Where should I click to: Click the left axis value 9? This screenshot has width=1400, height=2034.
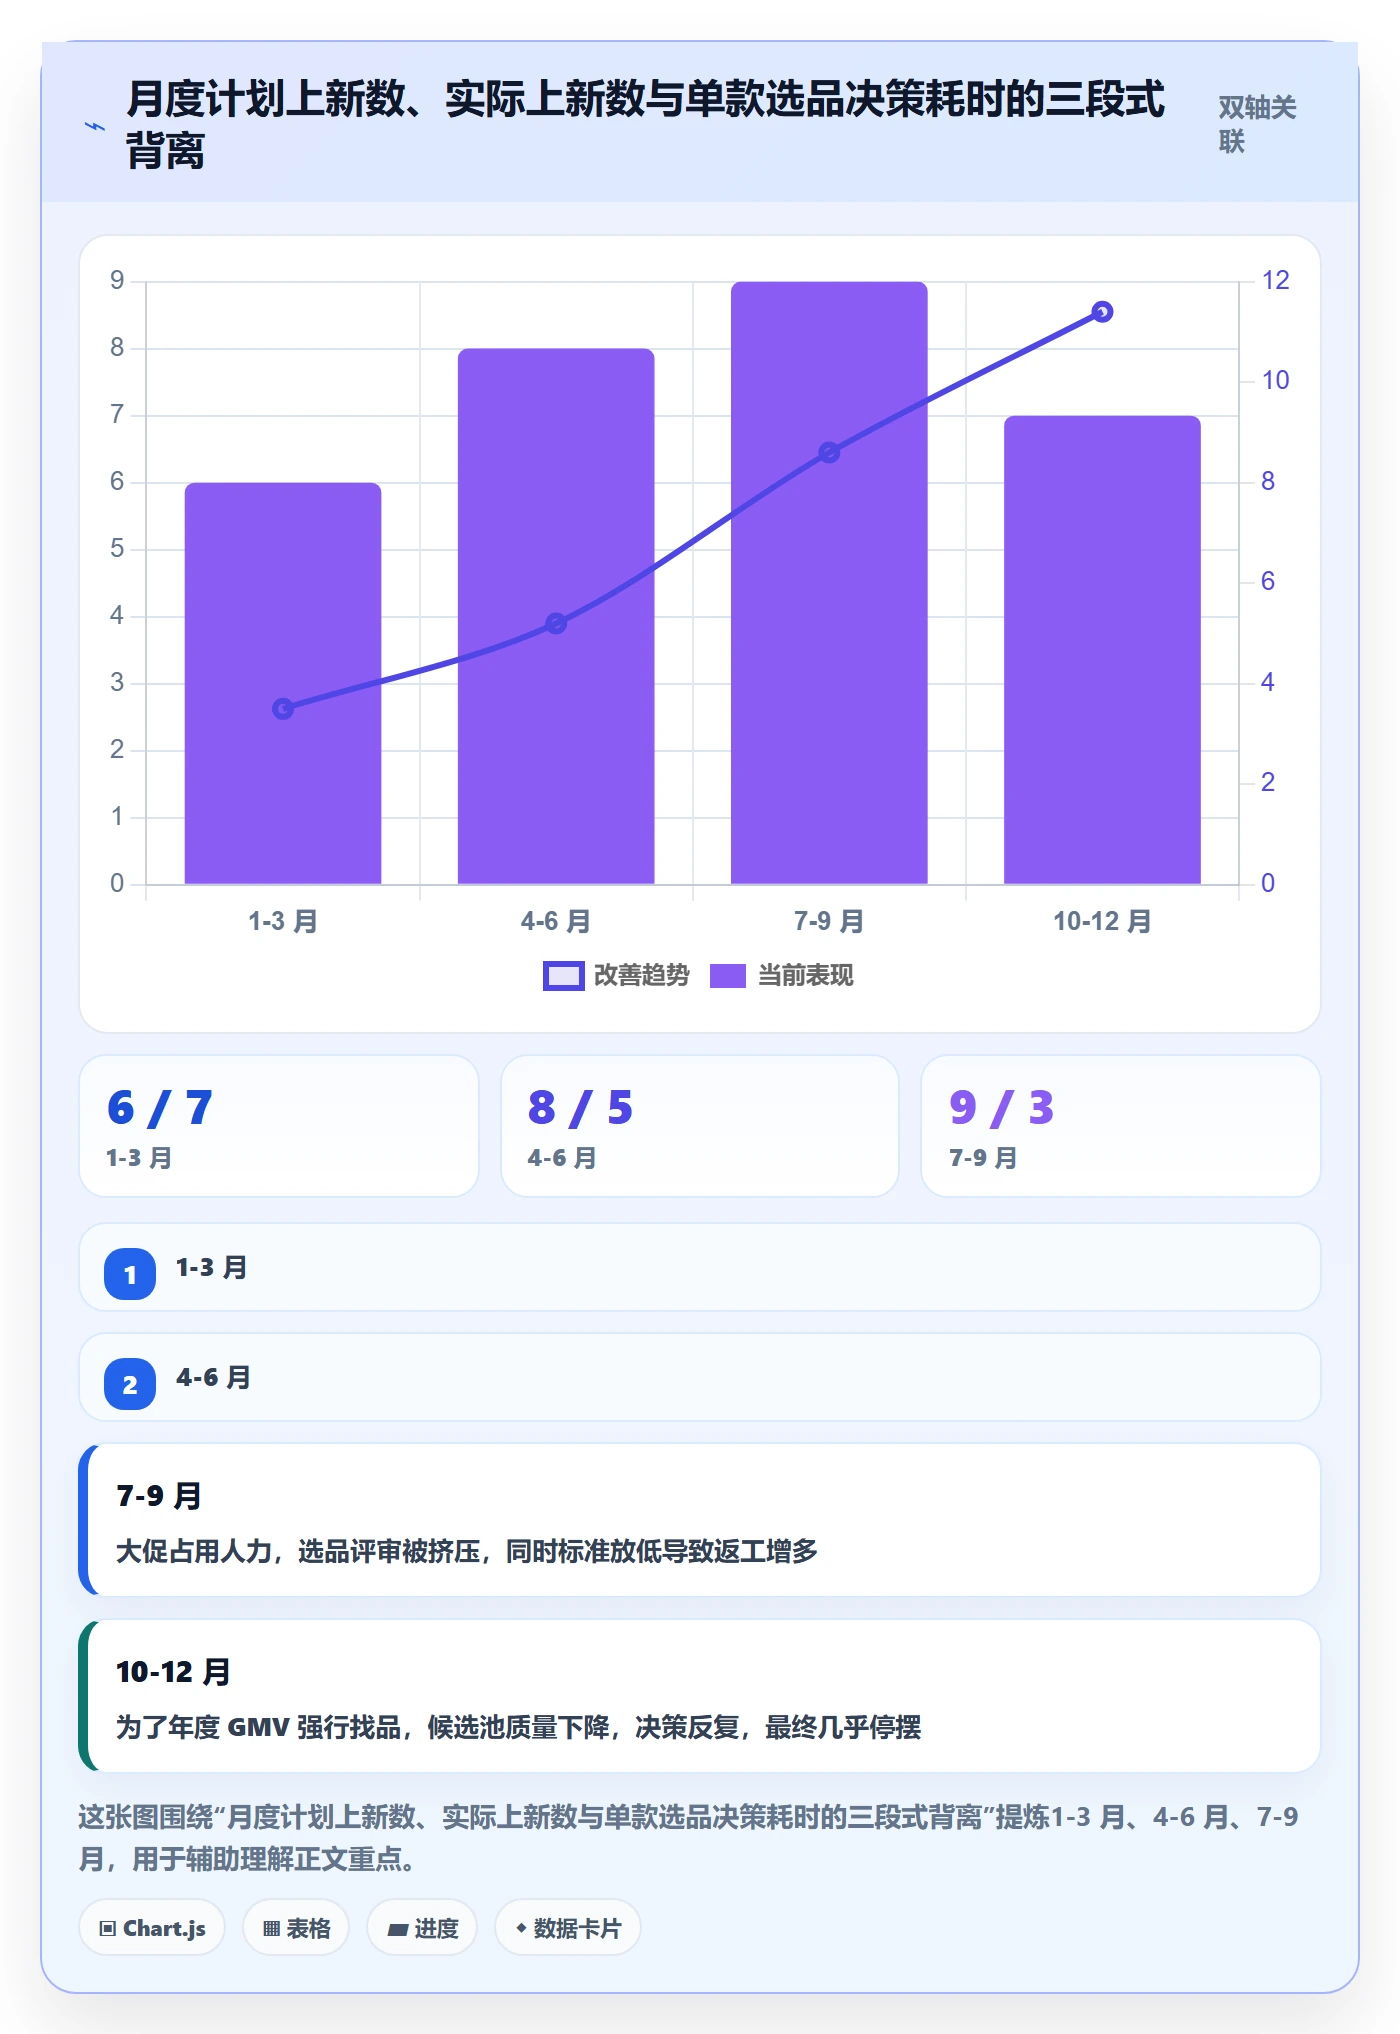(x=117, y=281)
